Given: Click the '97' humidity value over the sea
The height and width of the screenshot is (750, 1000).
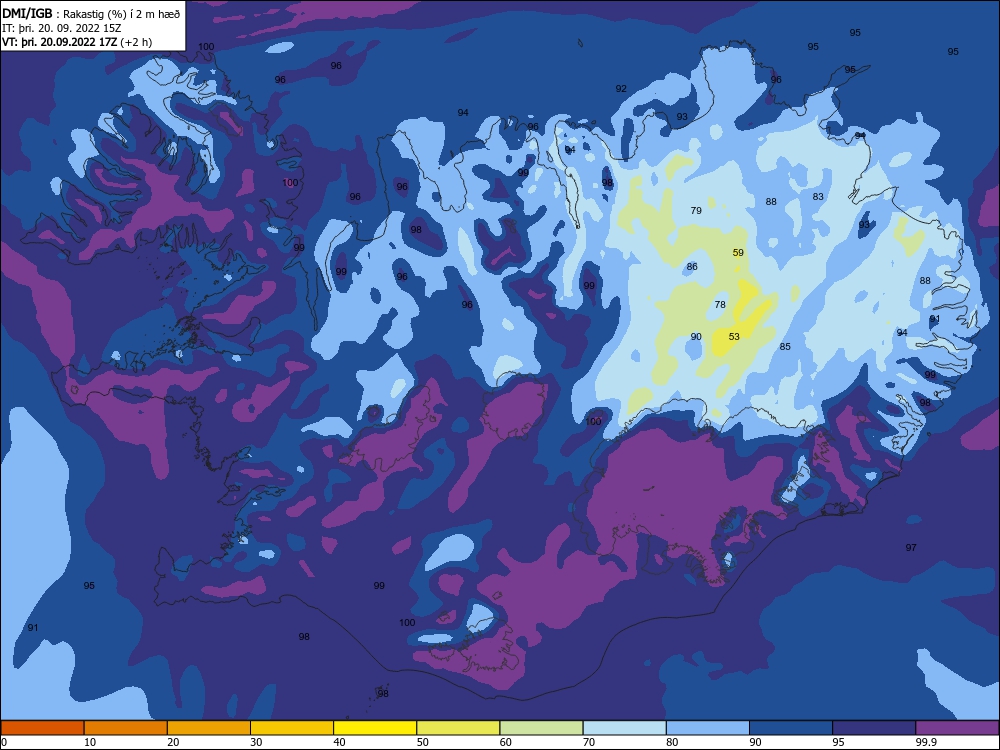Looking at the screenshot, I should [911, 548].
